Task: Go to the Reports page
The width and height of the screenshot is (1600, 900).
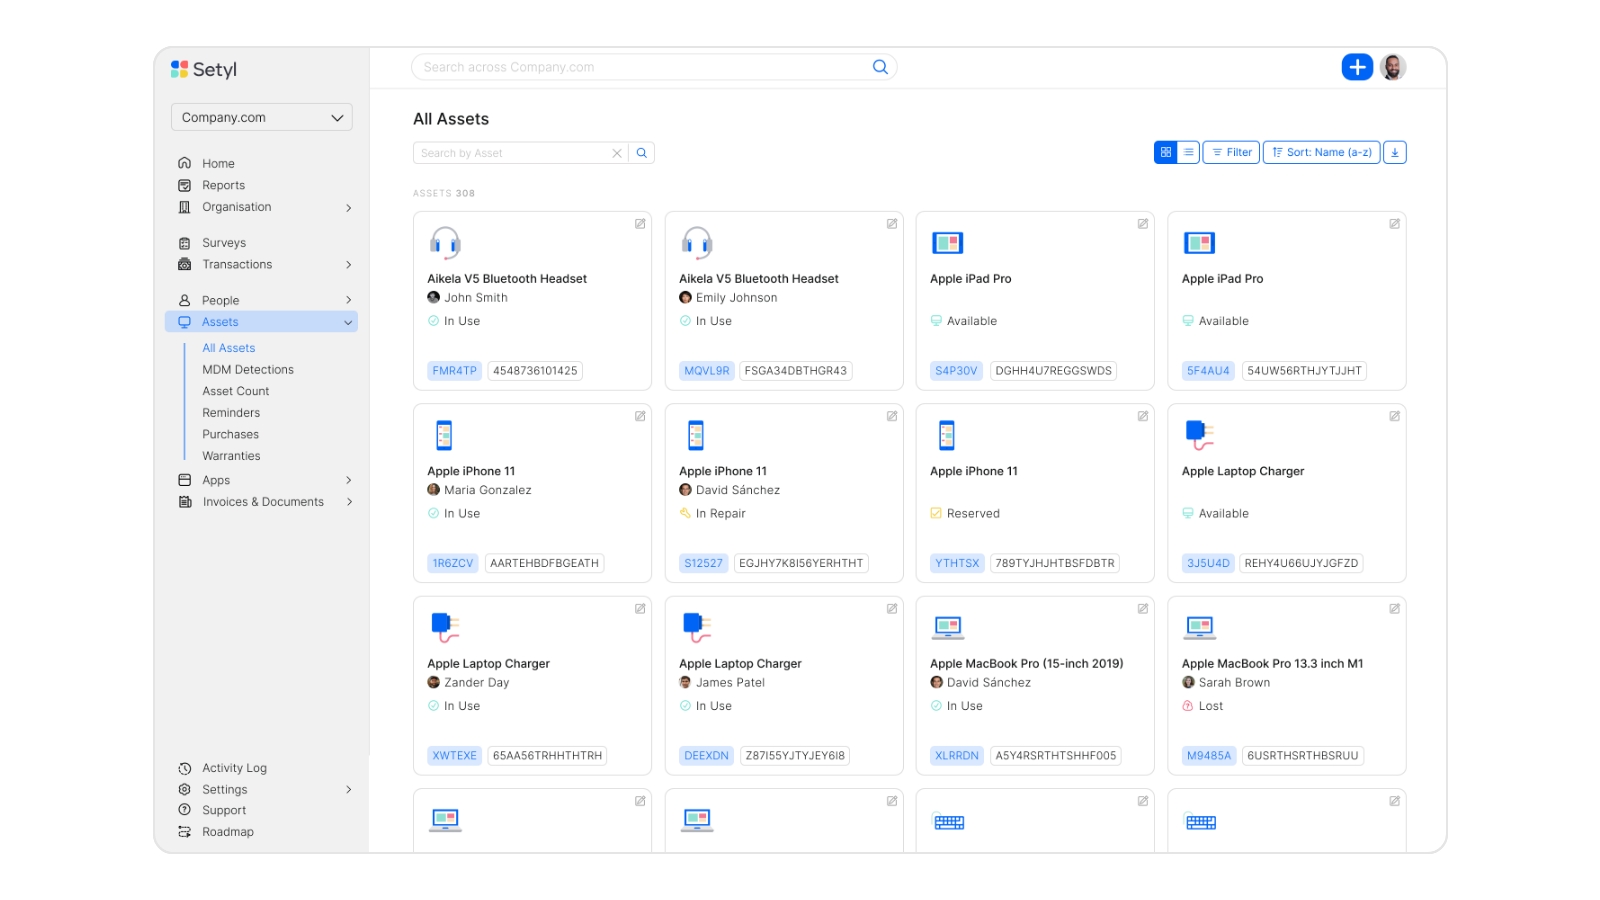Action: coord(223,185)
